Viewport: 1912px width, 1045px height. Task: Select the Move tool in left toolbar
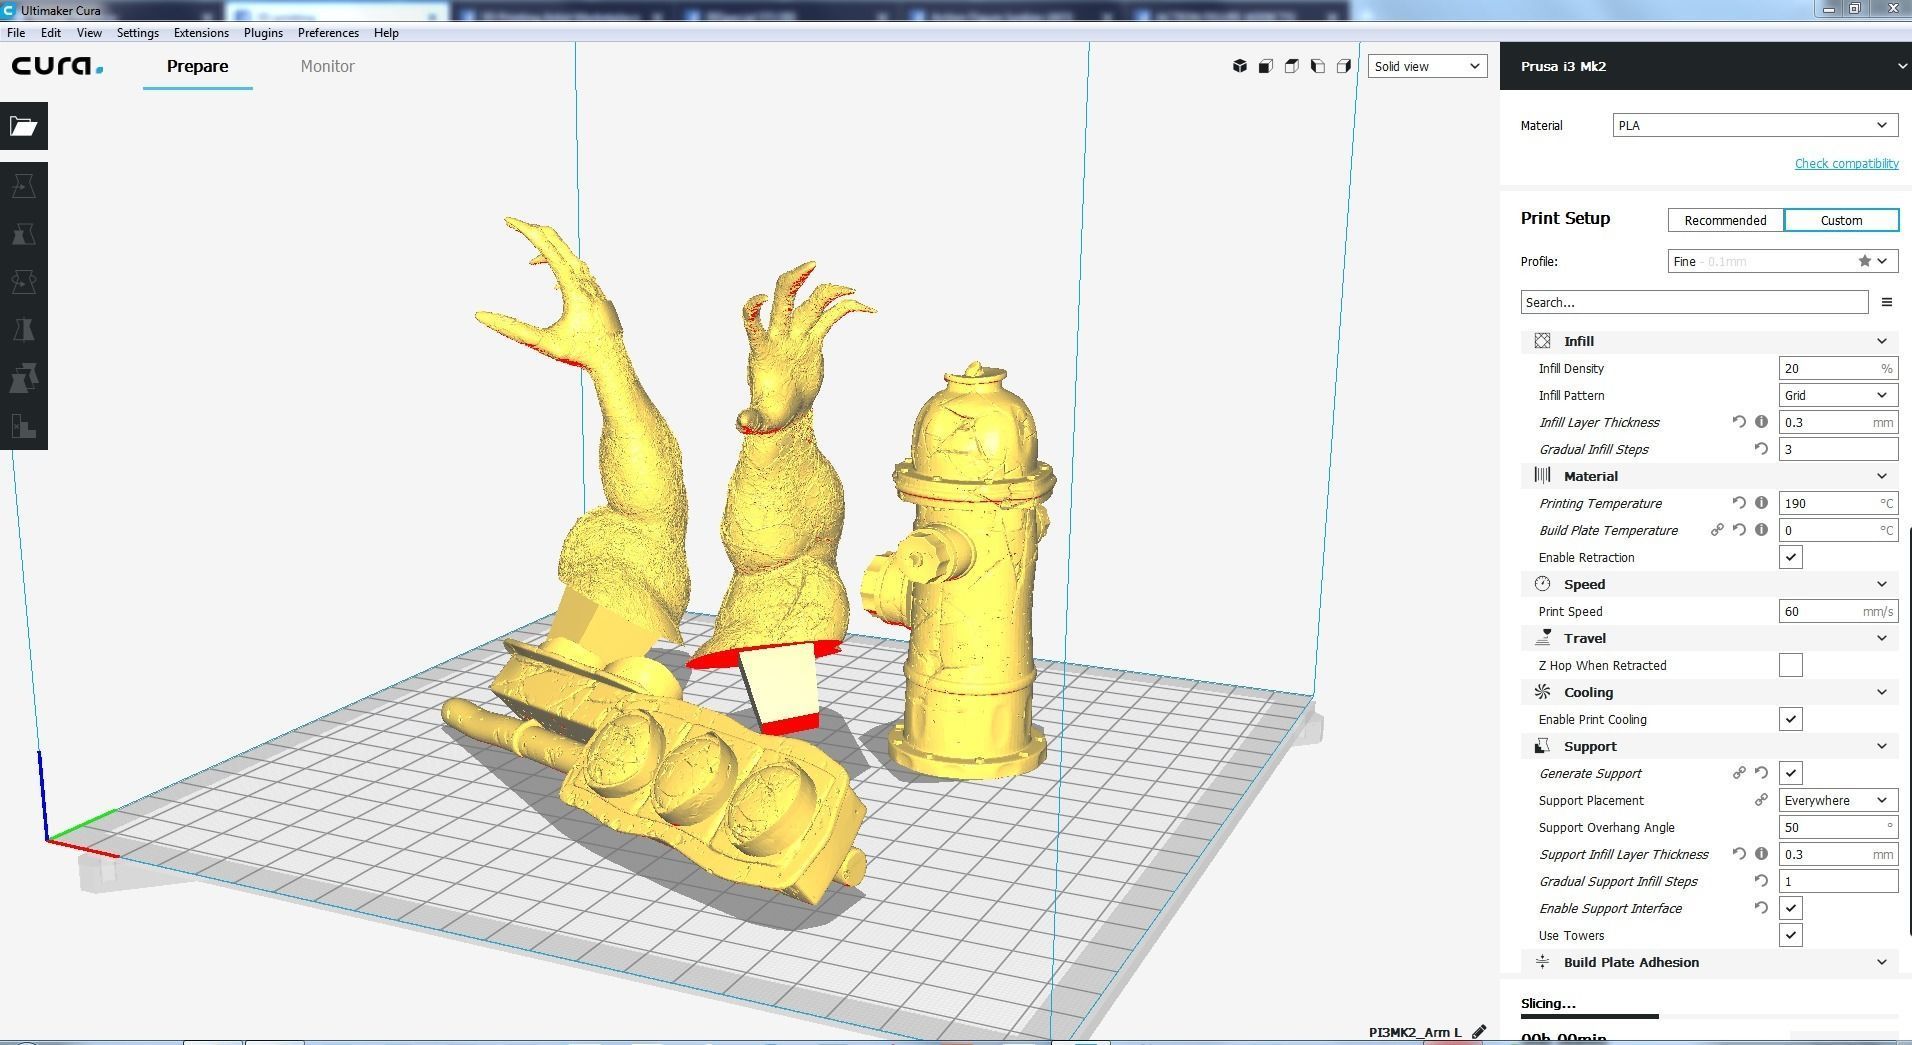coord(24,186)
